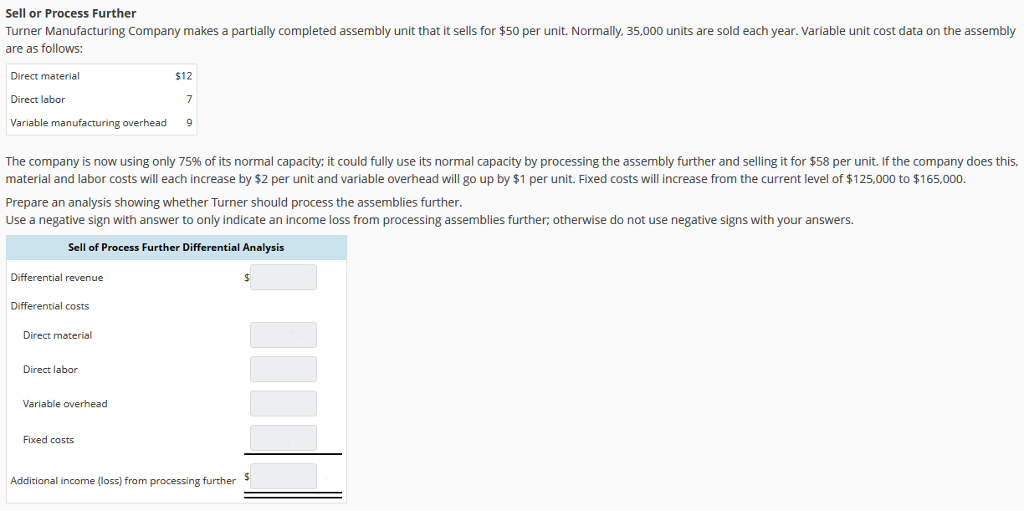Click the 'Fixed costs' row label
The image size is (1024, 511).
pos(48,440)
